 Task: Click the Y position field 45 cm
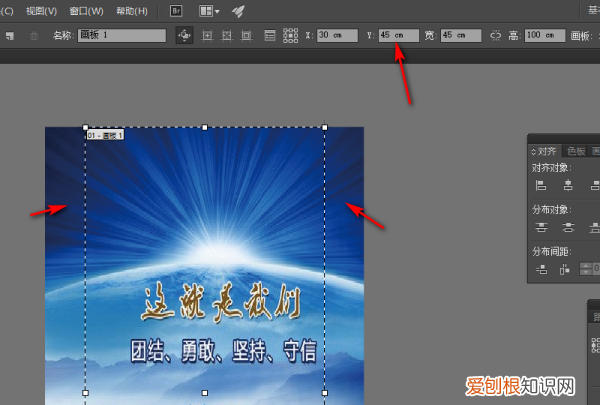(399, 35)
